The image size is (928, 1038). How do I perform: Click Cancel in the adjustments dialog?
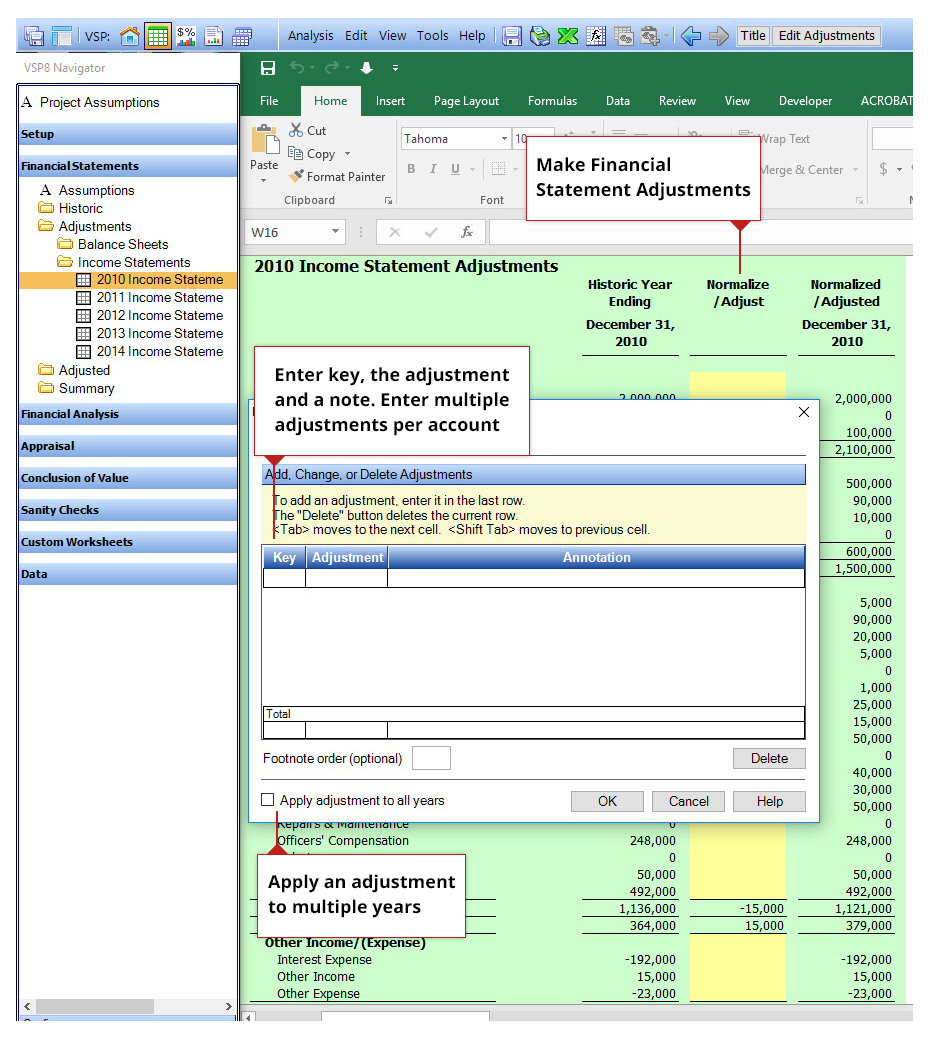point(688,801)
